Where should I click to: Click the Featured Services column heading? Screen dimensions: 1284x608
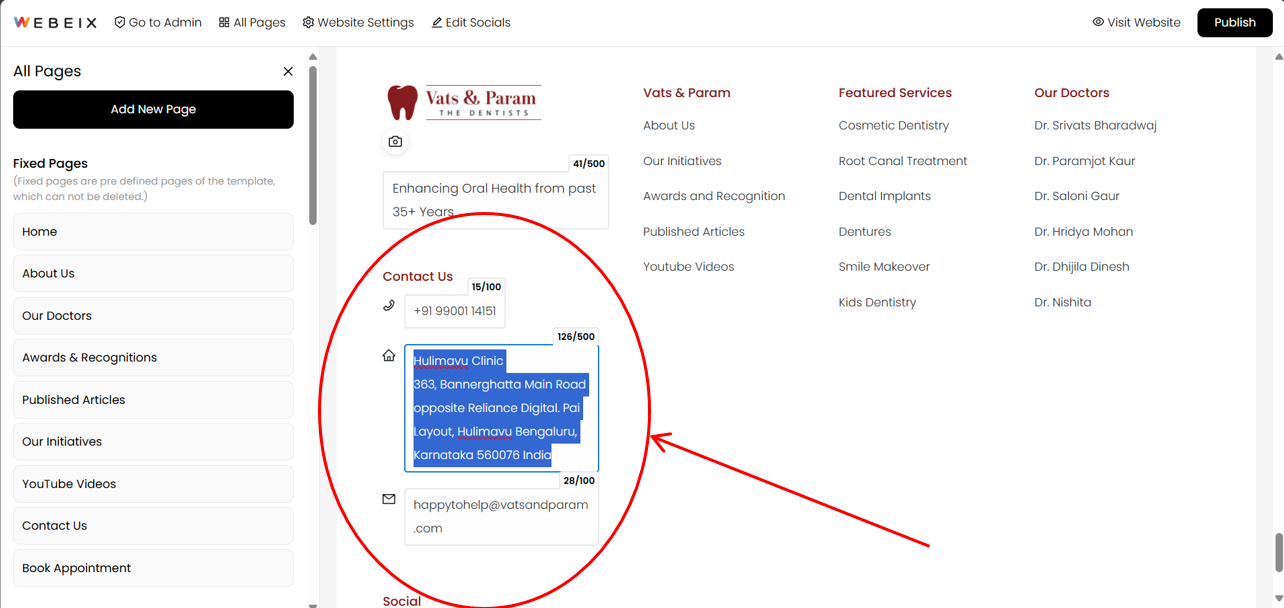pyautogui.click(x=895, y=93)
